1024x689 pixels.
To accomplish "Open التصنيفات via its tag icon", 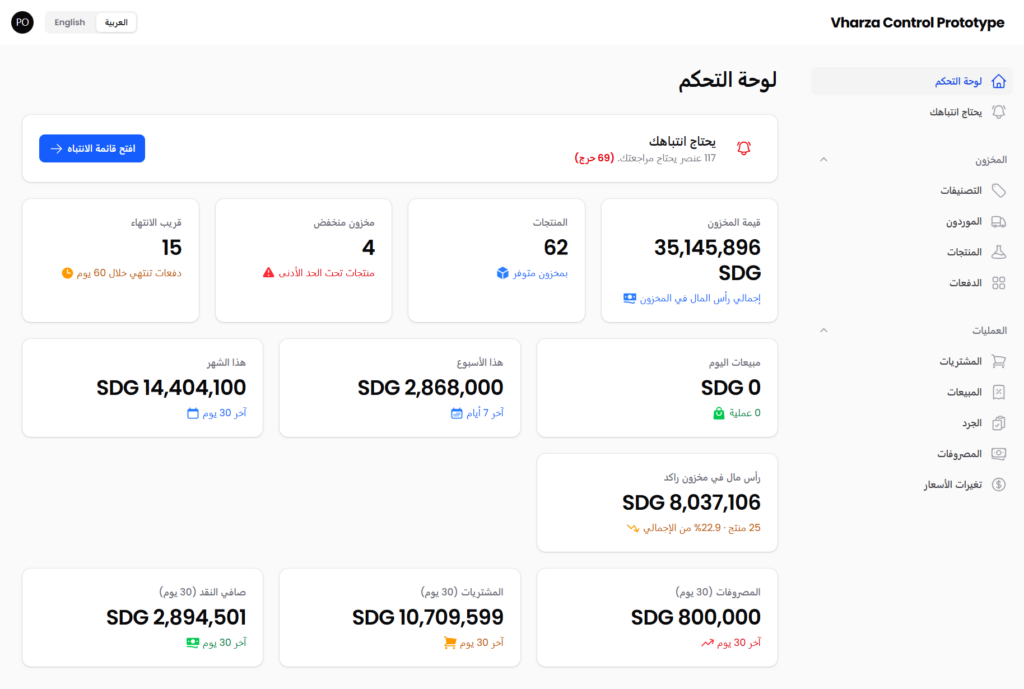I will 998,191.
